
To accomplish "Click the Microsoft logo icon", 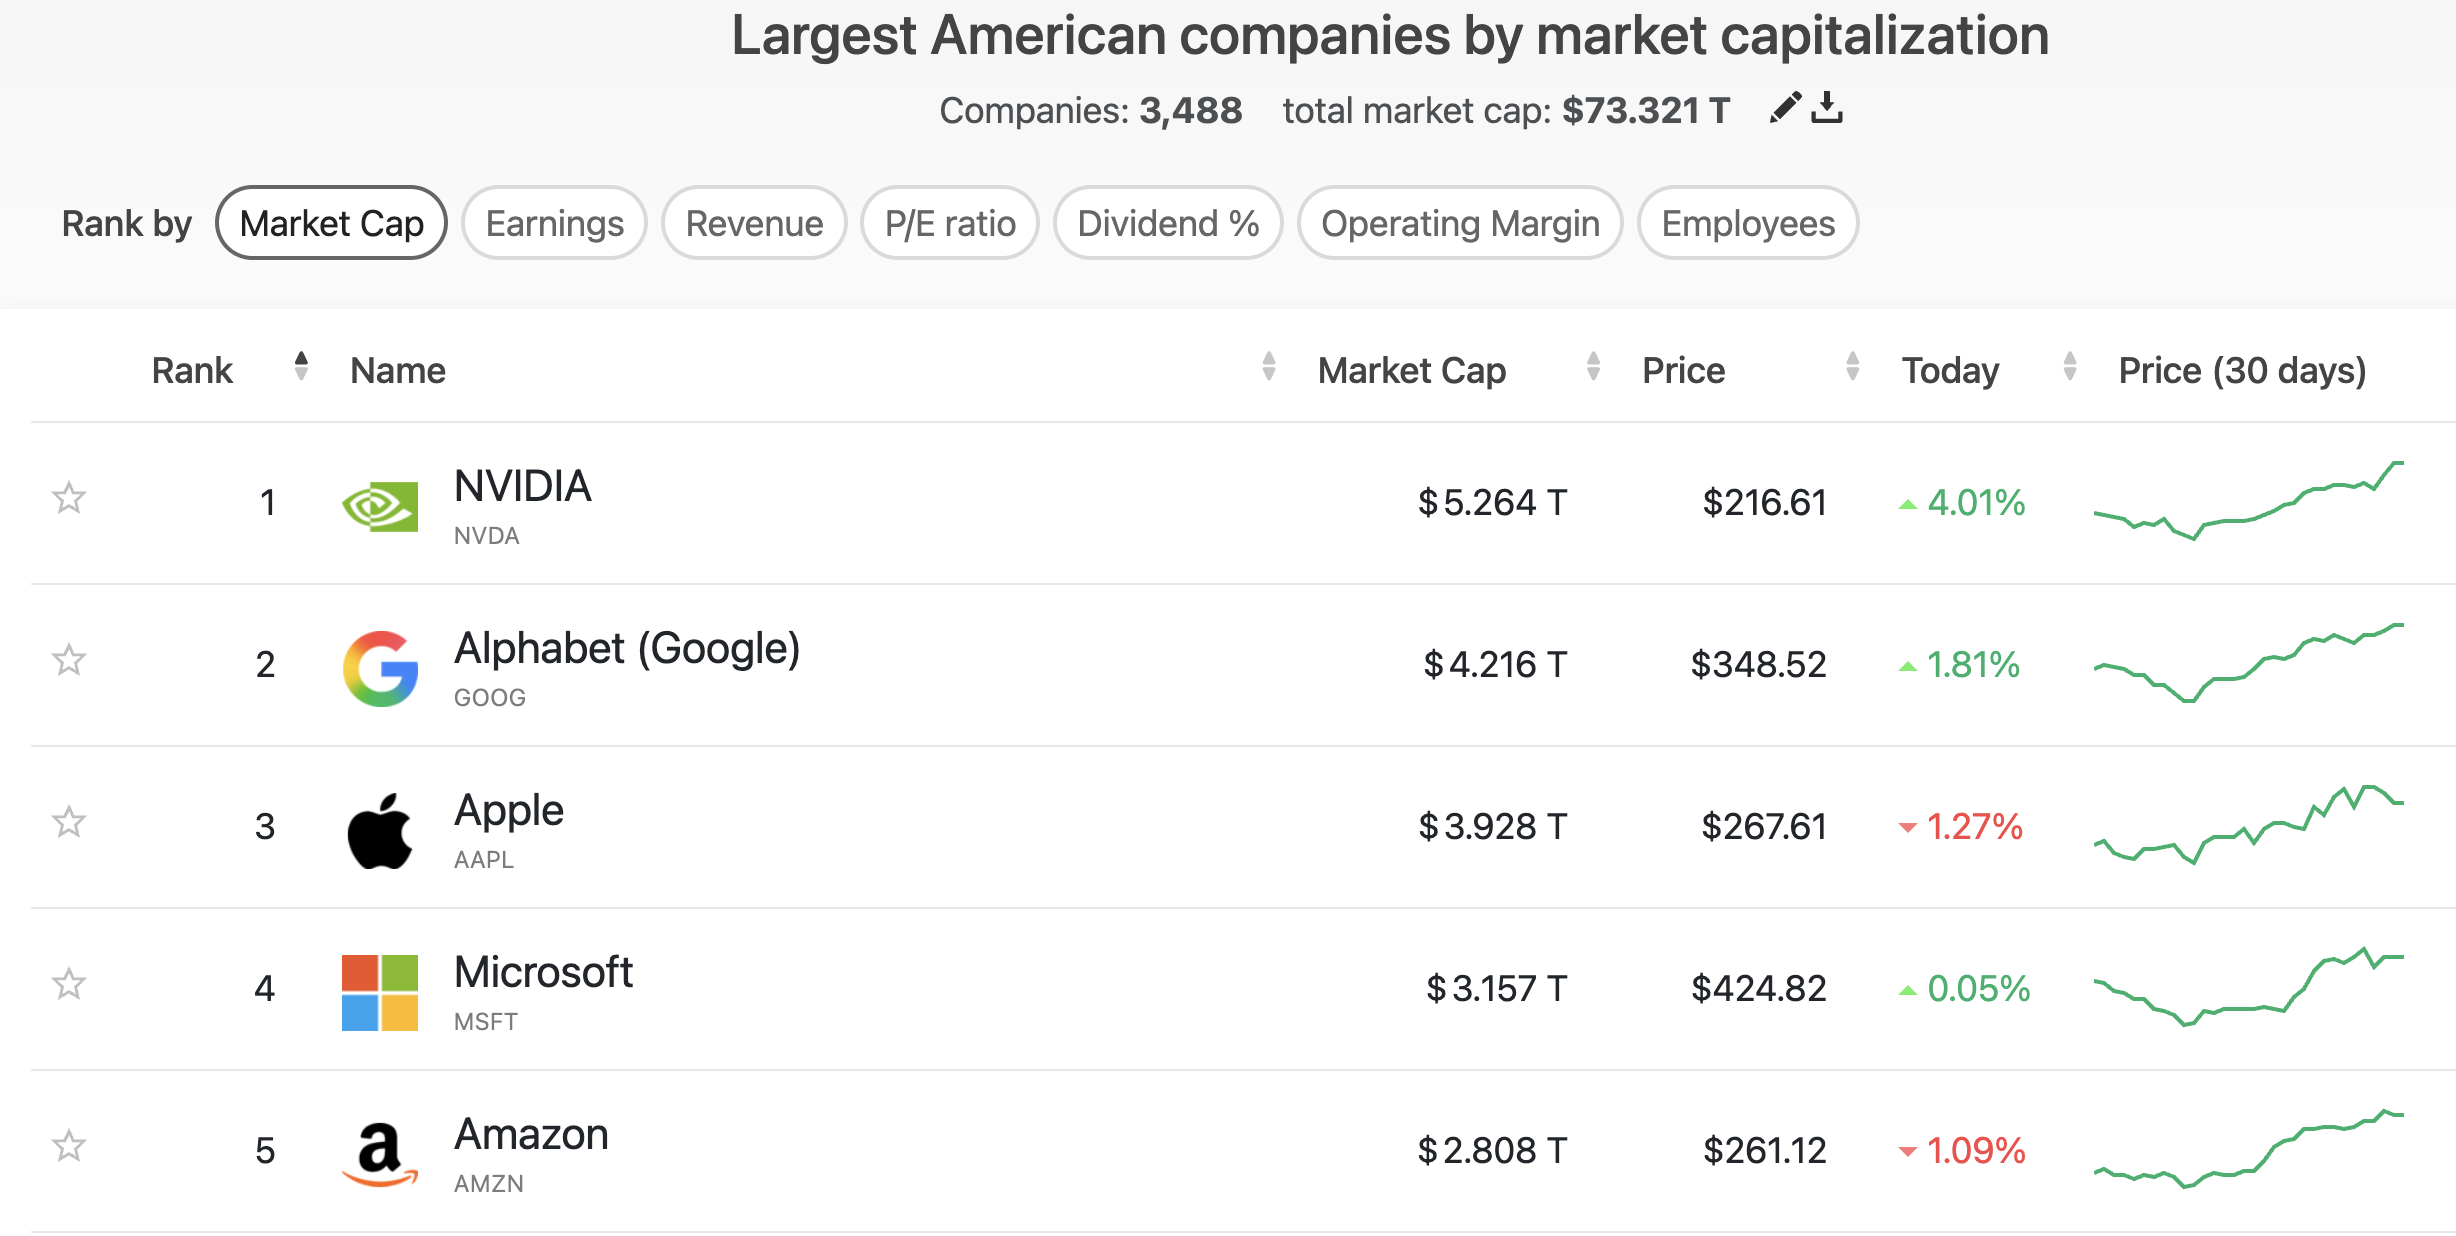I will (380, 992).
